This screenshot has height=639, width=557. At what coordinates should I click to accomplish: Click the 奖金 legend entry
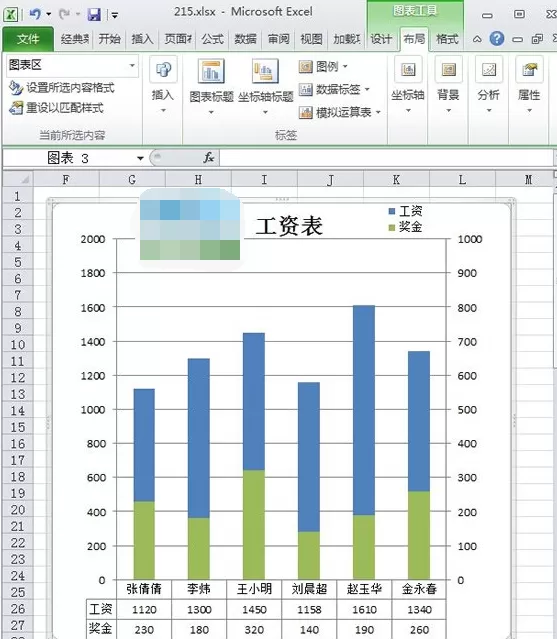pyautogui.click(x=405, y=227)
